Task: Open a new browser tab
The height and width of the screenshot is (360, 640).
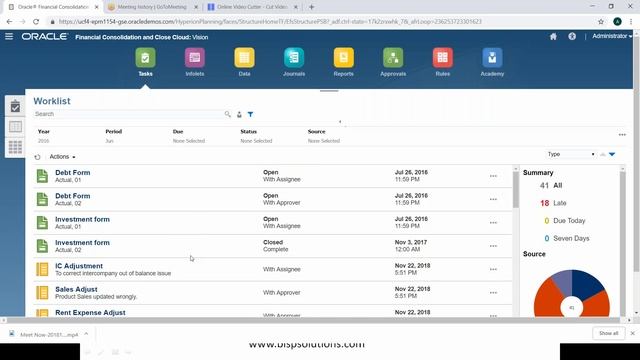Action: (x=311, y=7)
